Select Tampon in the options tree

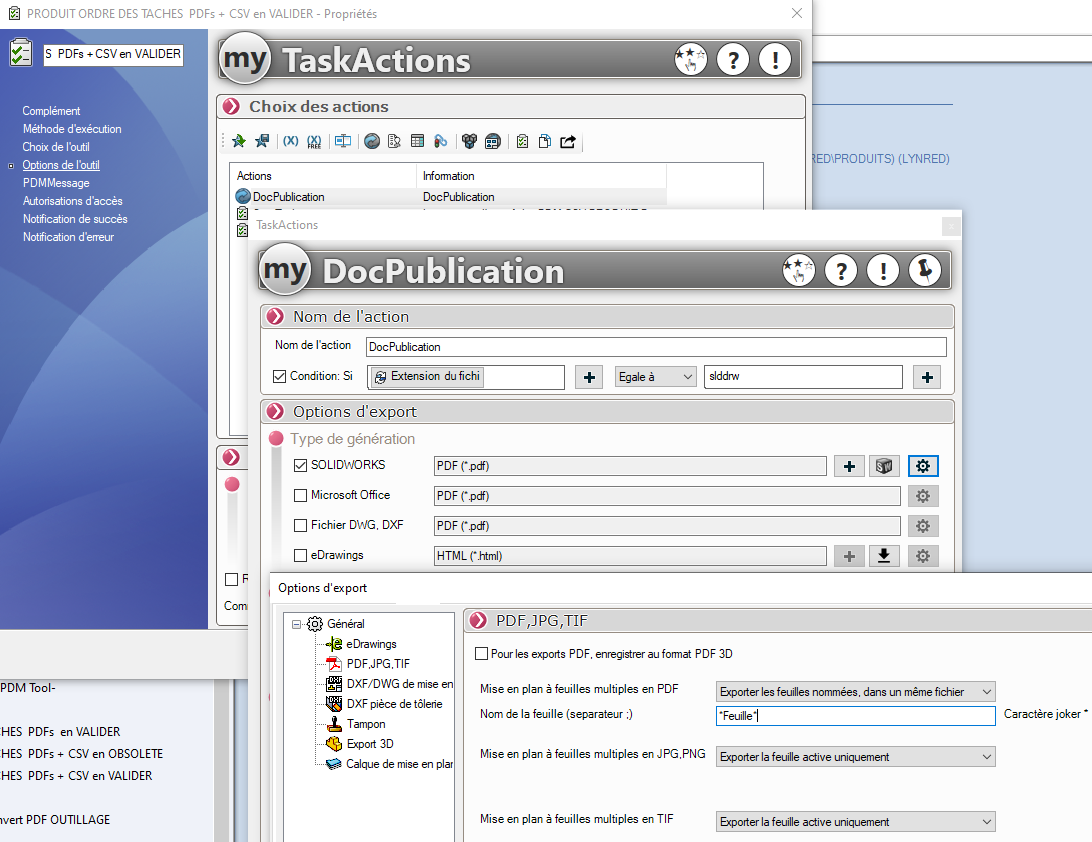(x=366, y=724)
